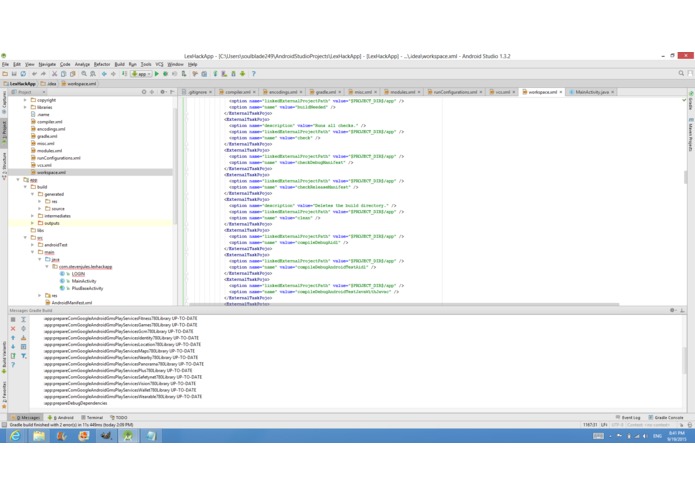
Task: Collapse the build folder
Action: pyautogui.click(x=25, y=187)
